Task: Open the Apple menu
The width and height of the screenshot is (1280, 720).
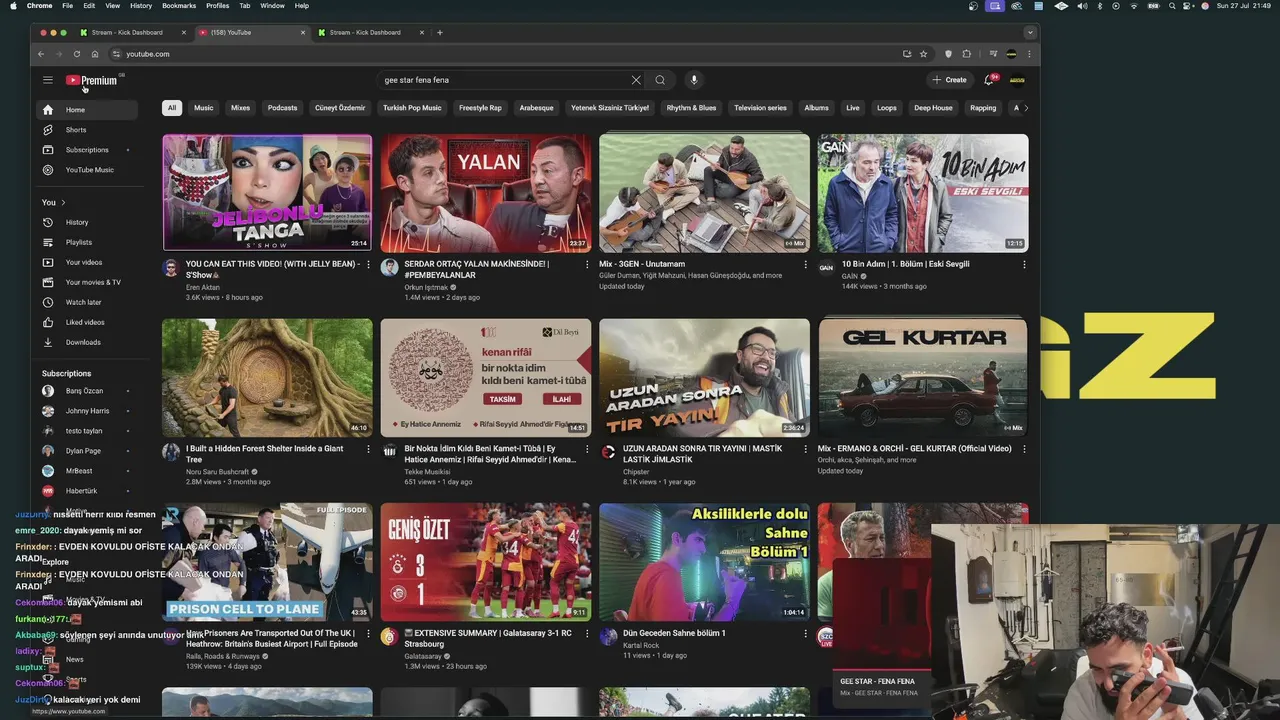Action: [x=13, y=6]
